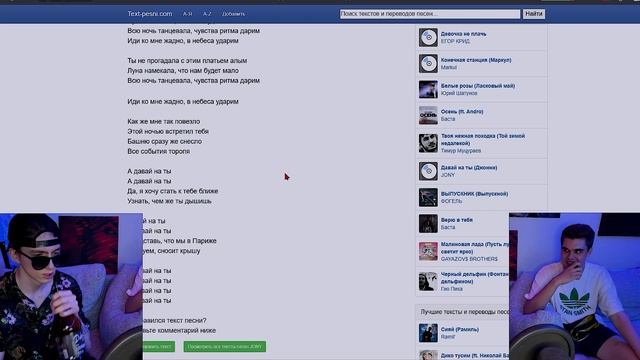The image size is (640, 360).
Task: Open artist Гио Пика
Action: tap(451, 289)
